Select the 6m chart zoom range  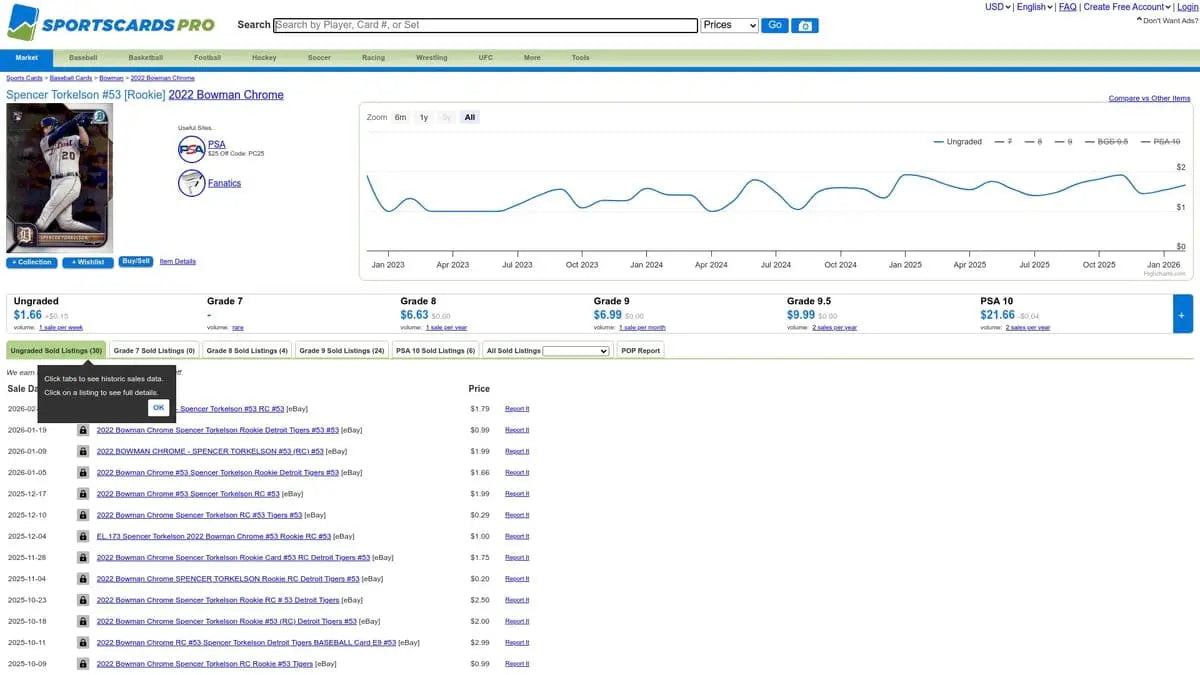coord(400,117)
